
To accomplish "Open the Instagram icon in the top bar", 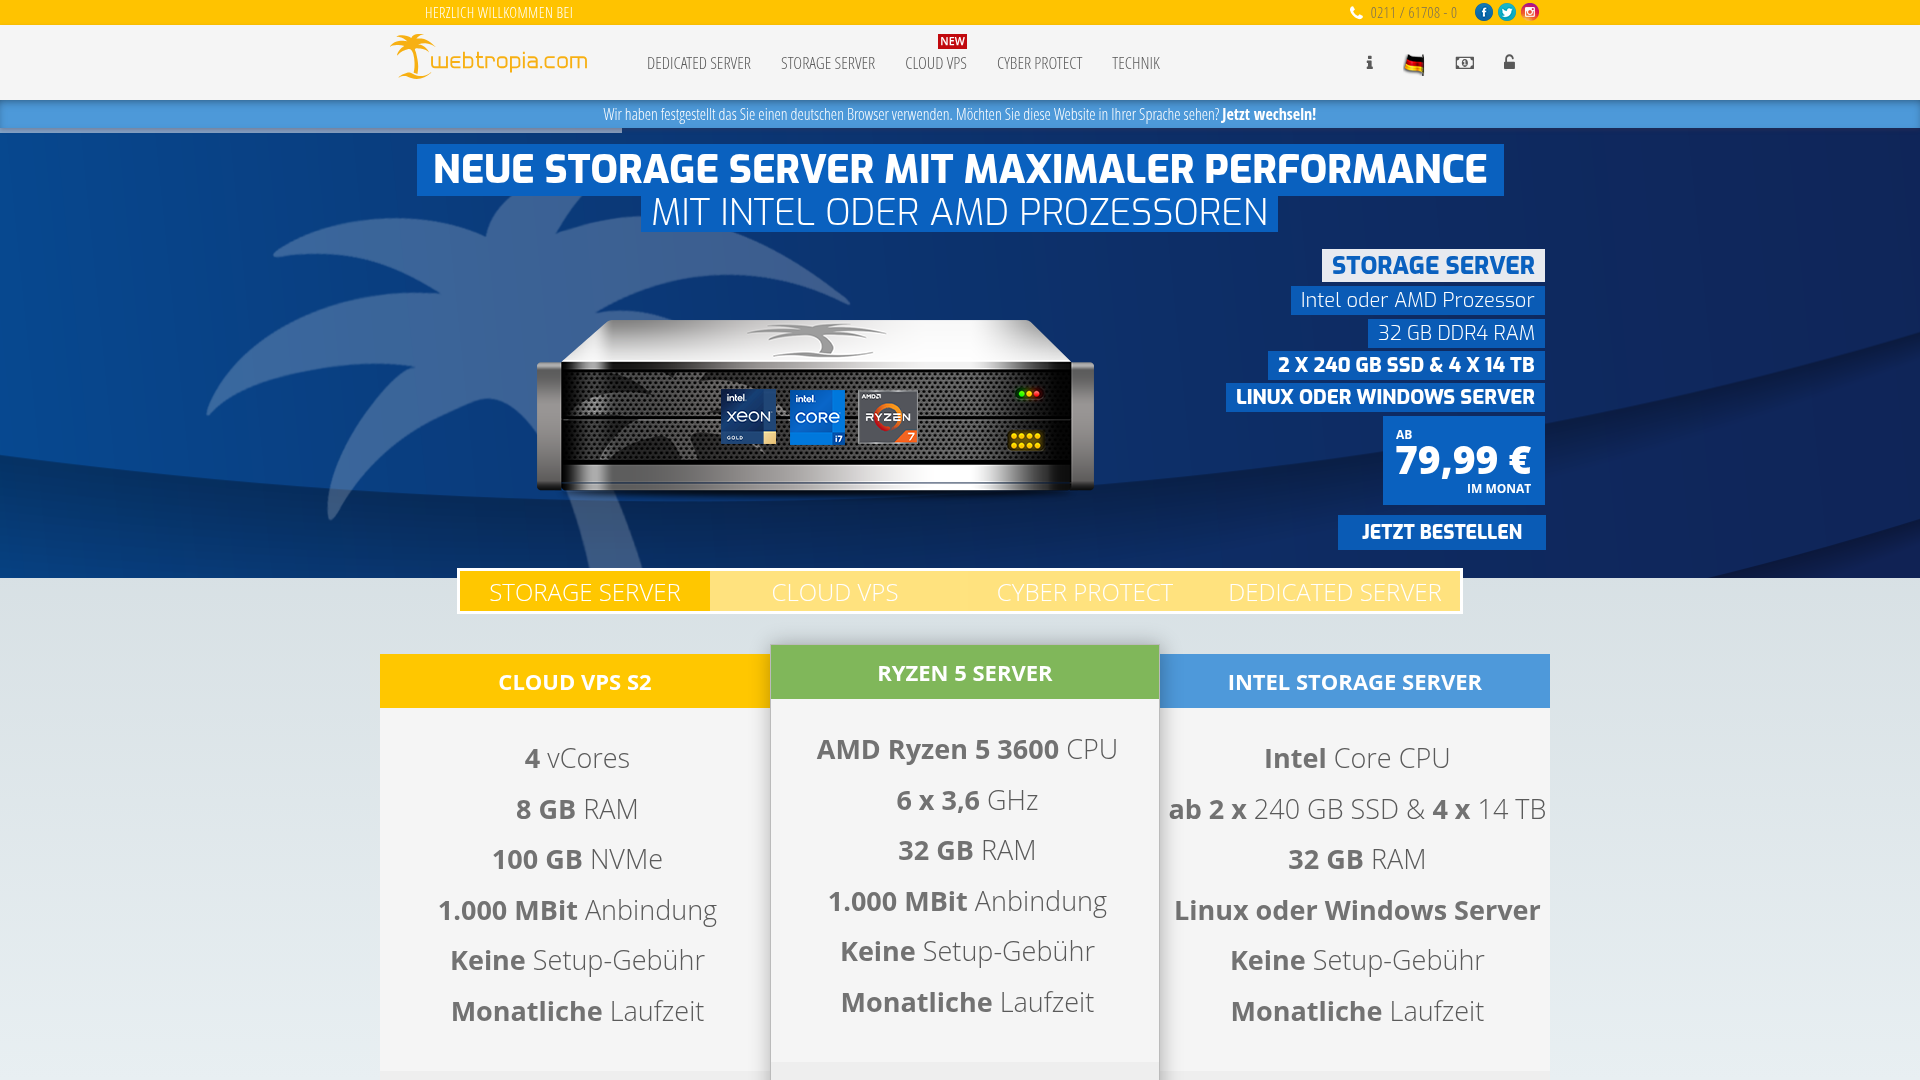I will (x=1529, y=12).
